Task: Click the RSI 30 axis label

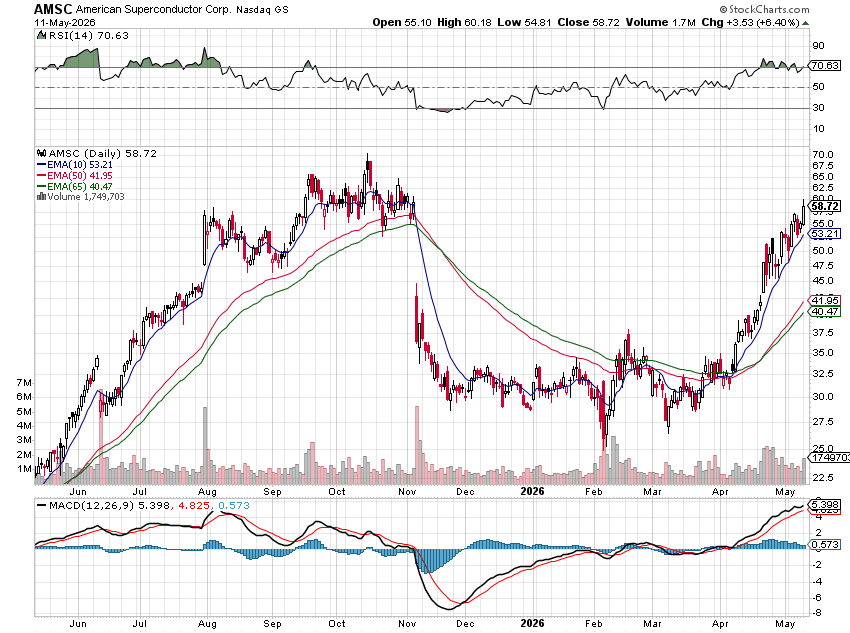Action: (819, 107)
